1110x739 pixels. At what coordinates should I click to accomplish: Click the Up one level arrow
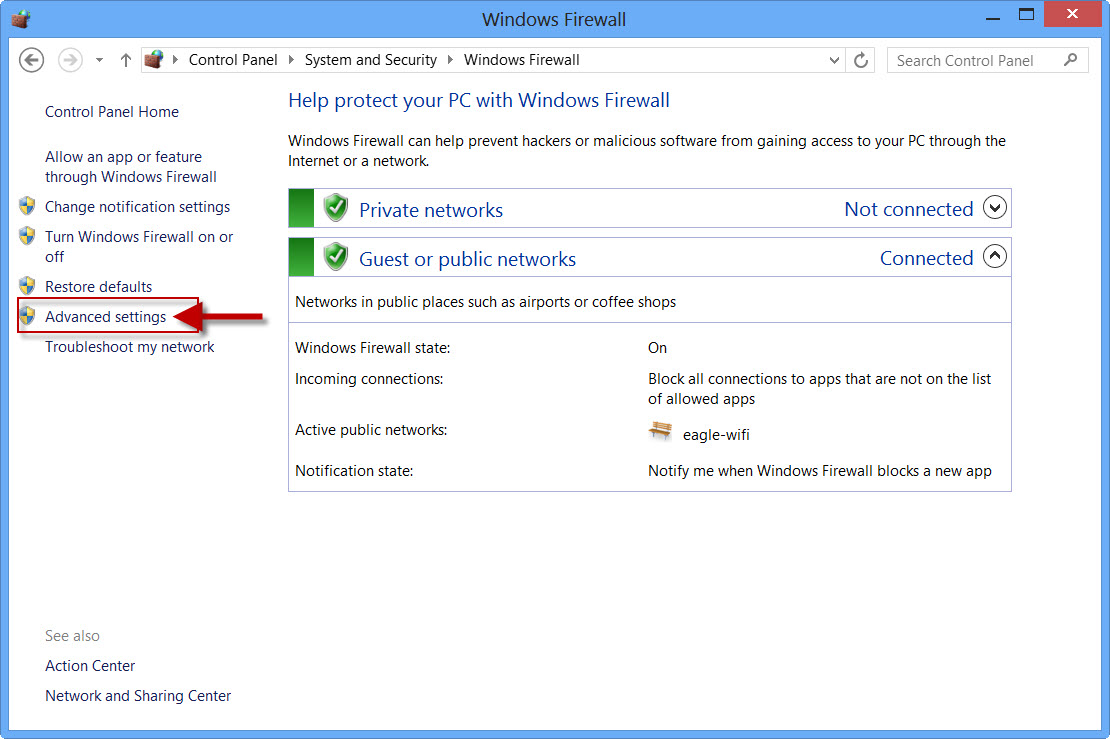click(x=125, y=60)
